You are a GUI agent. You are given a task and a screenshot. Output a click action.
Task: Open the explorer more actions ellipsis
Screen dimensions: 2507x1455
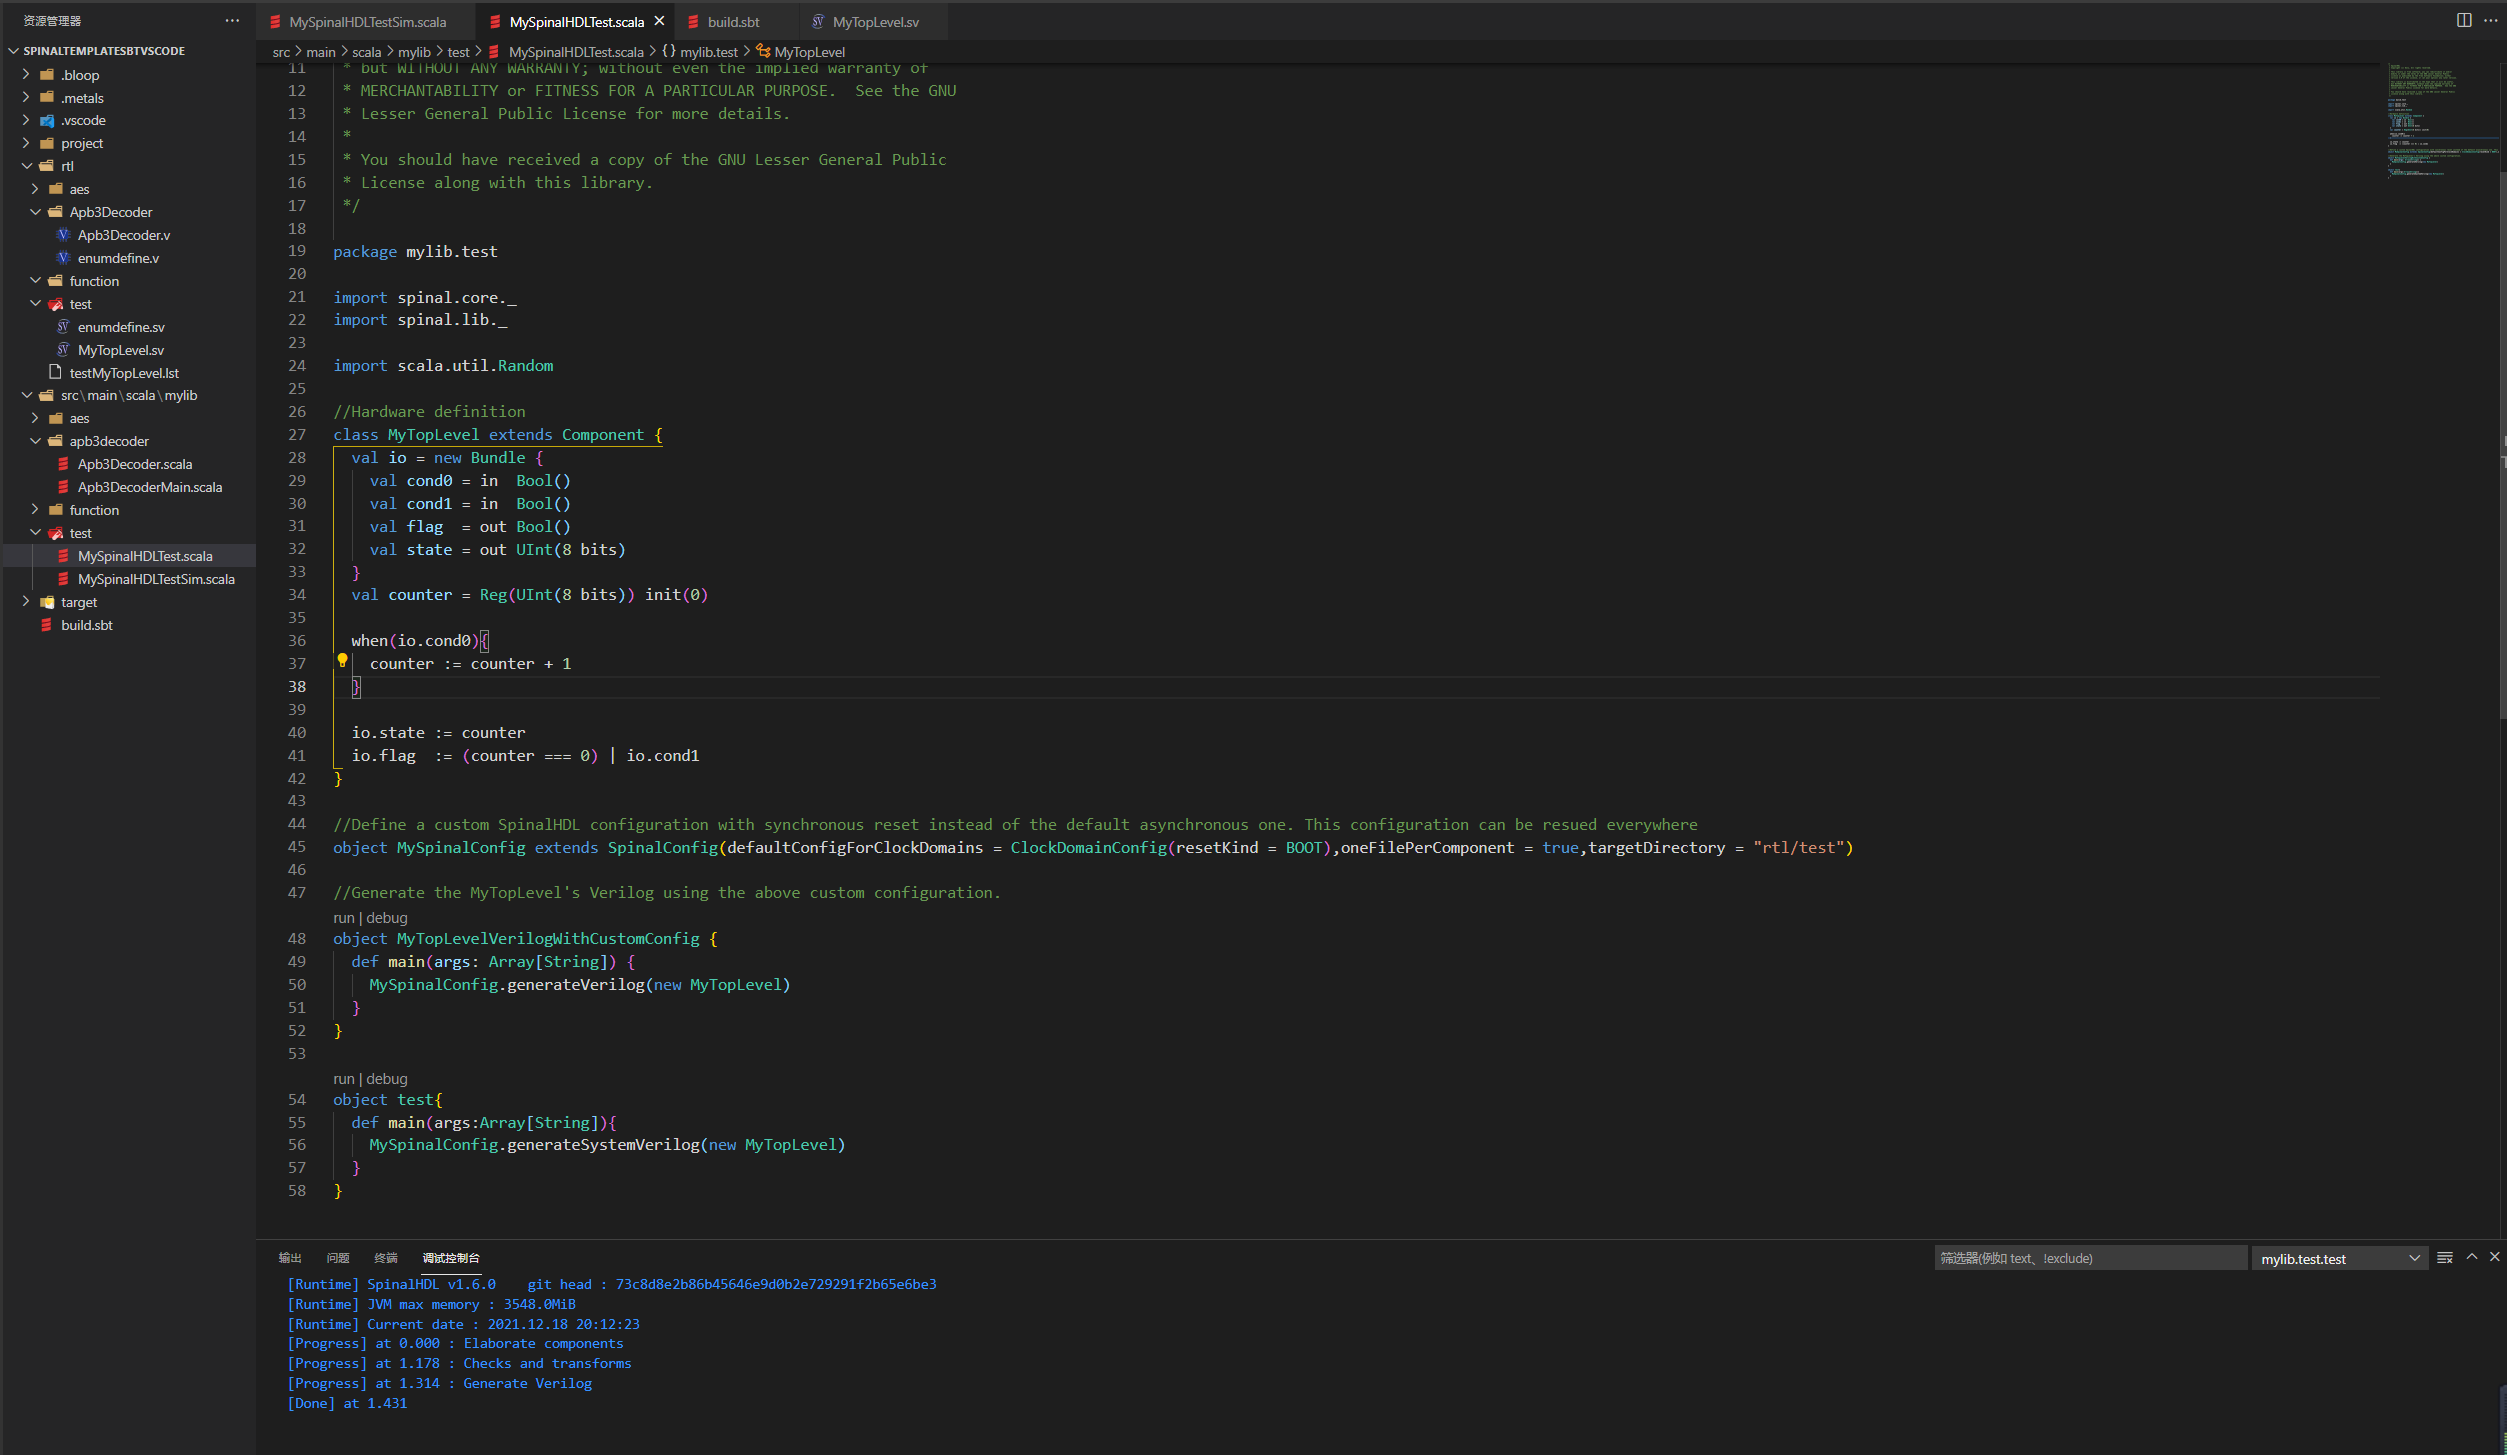click(232, 20)
